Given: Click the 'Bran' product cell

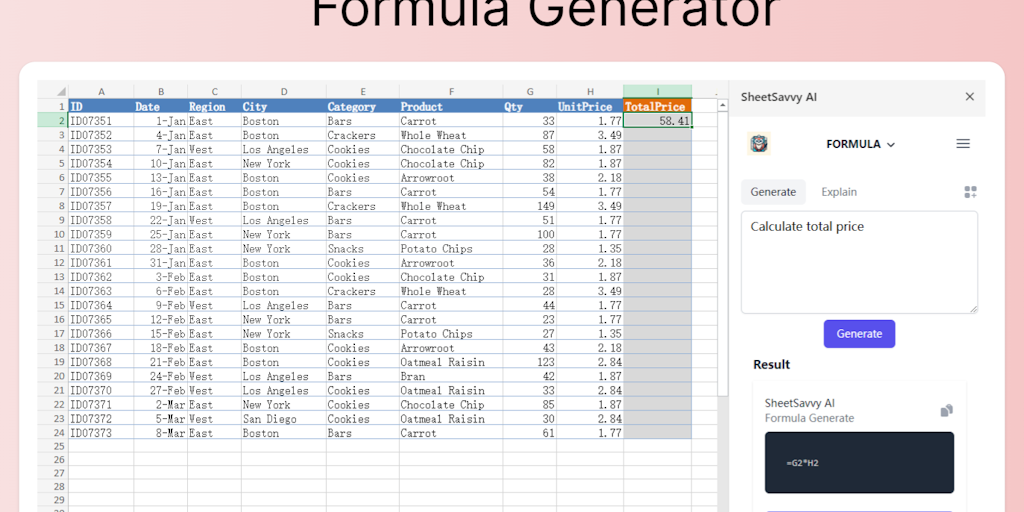Looking at the screenshot, I should point(451,376).
